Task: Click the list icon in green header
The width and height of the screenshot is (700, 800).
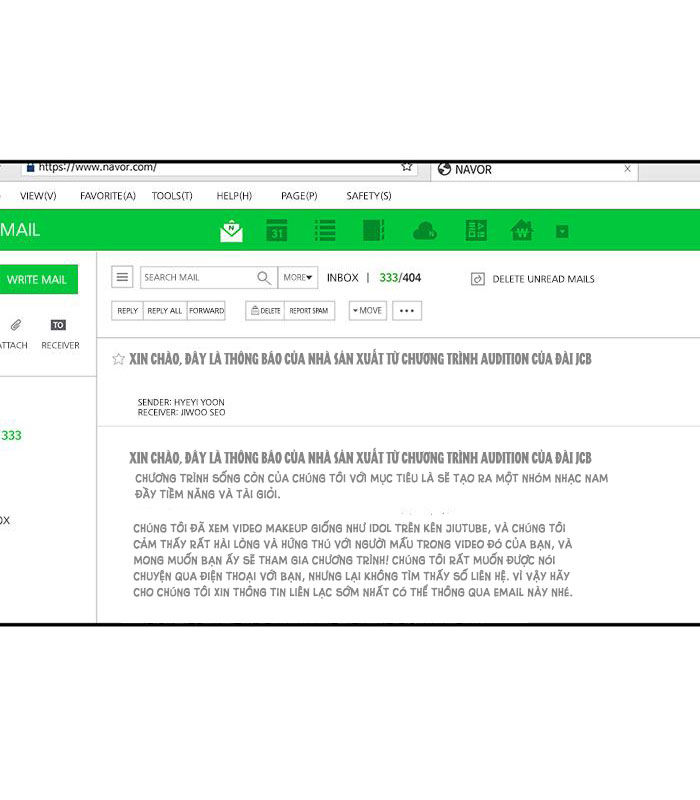Action: pyautogui.click(x=325, y=231)
